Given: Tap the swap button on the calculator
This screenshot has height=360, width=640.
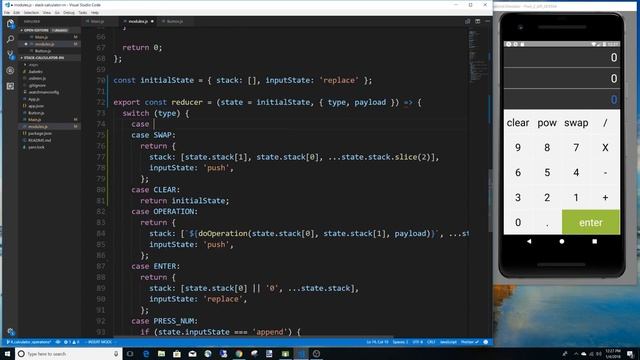Looking at the screenshot, I should [576, 122].
